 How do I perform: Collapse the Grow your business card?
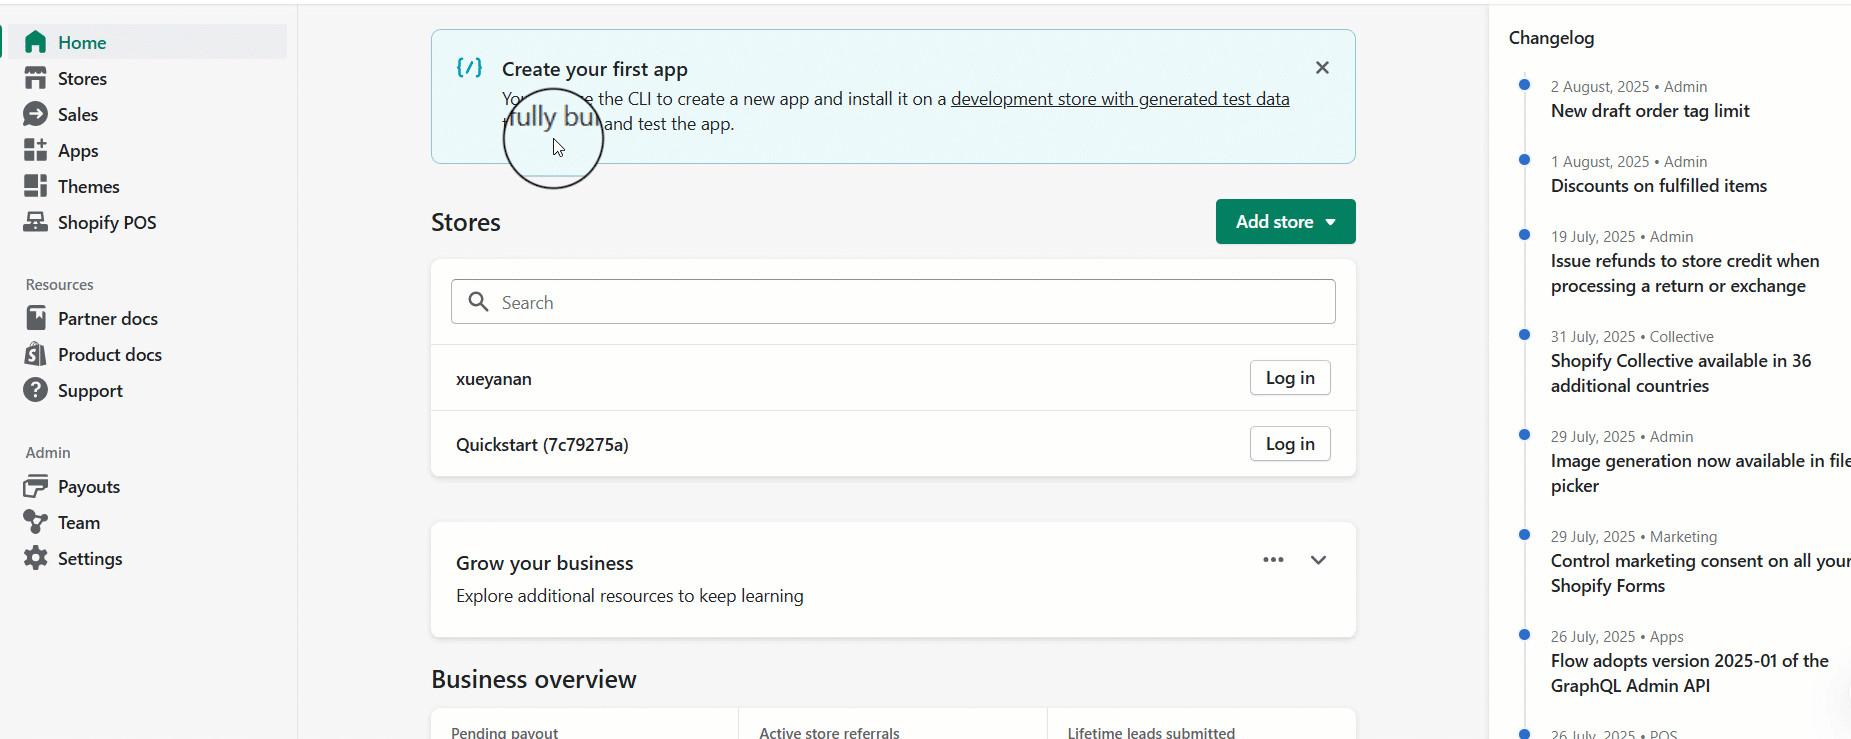click(1318, 560)
